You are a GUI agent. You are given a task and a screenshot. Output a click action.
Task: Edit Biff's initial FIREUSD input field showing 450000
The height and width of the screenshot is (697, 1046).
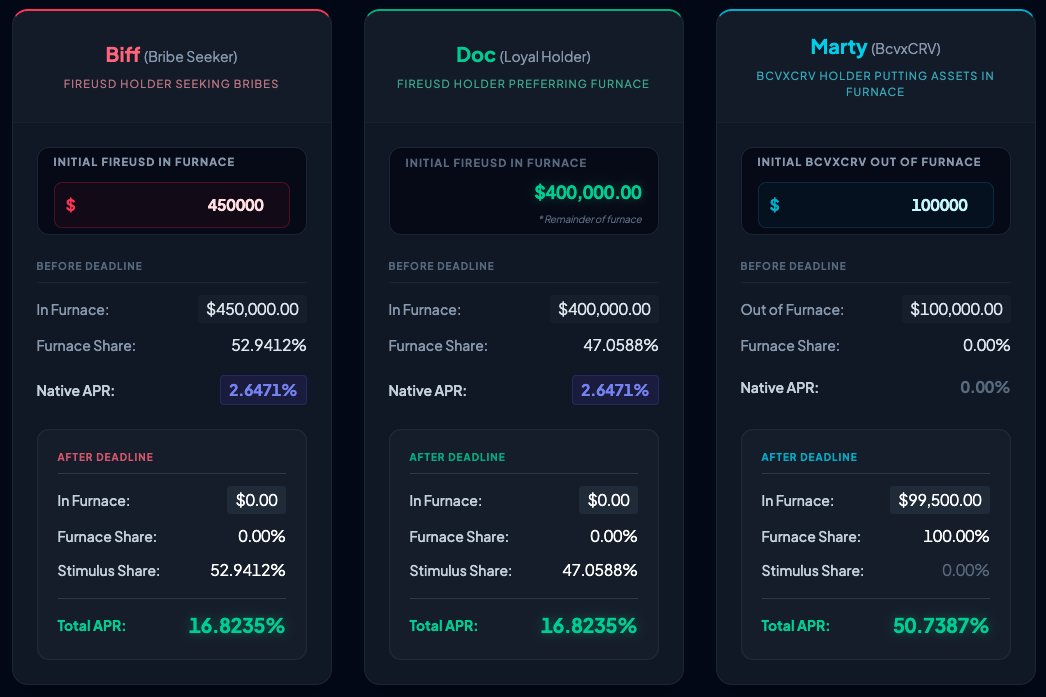171,205
